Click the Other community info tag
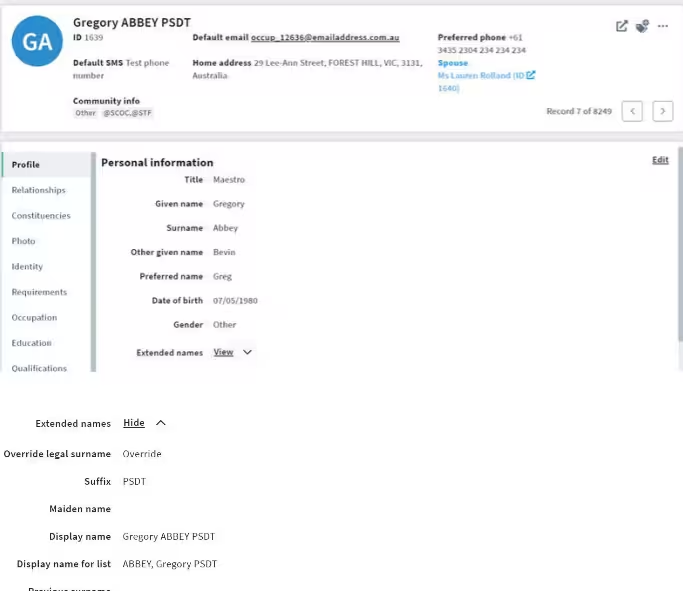The width and height of the screenshot is (683, 591). point(85,113)
